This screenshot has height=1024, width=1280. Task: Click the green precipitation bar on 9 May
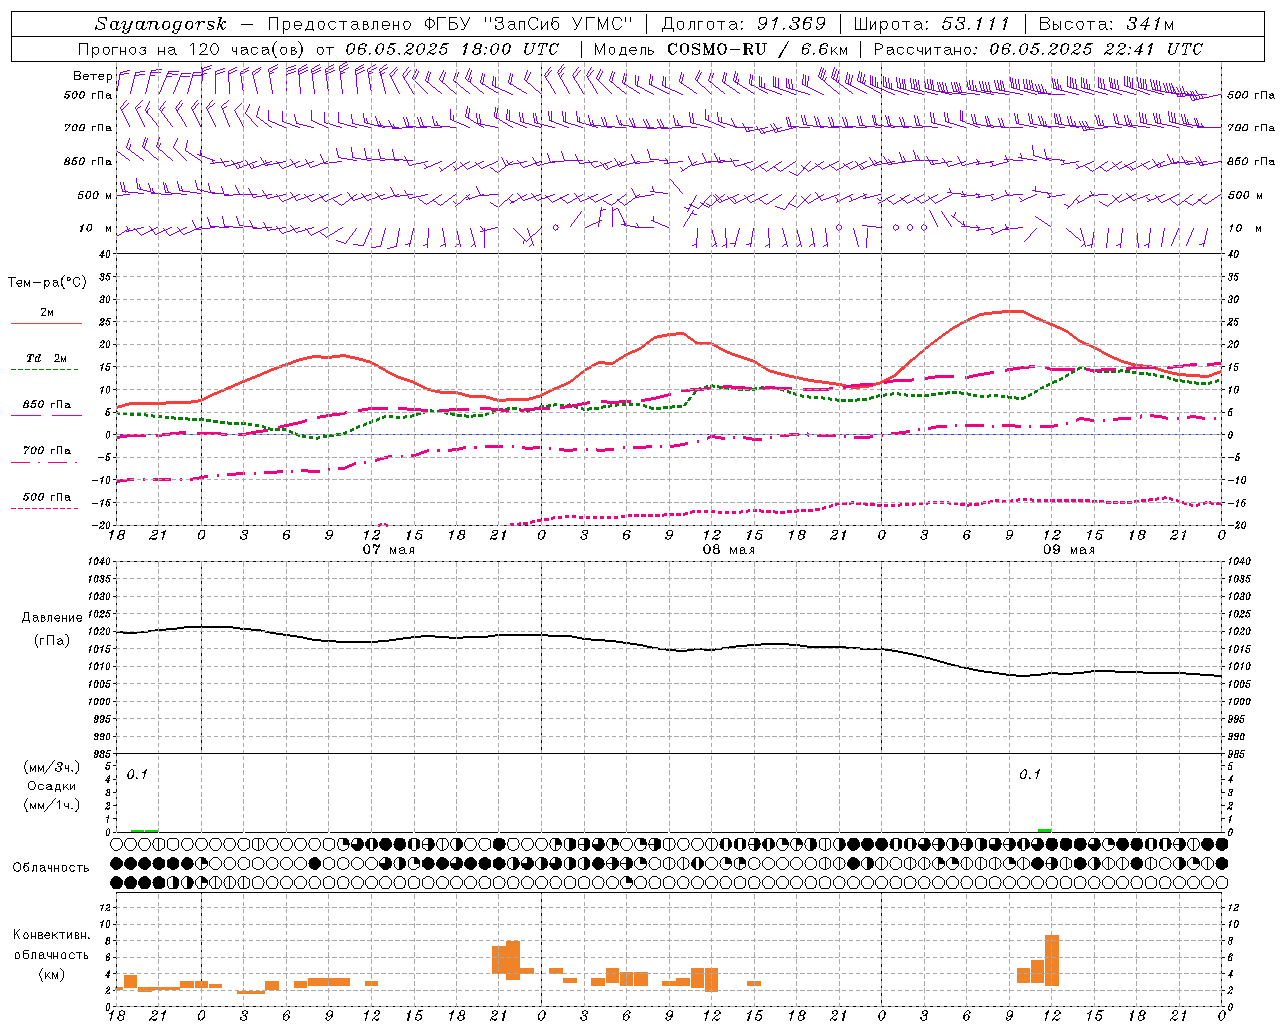click(1044, 830)
